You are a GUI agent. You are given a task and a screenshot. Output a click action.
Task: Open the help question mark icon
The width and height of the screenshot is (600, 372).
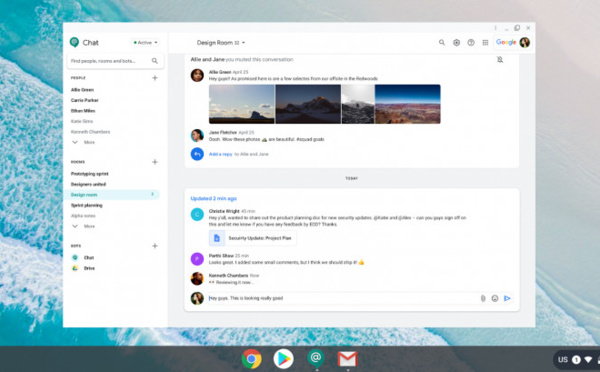click(471, 42)
